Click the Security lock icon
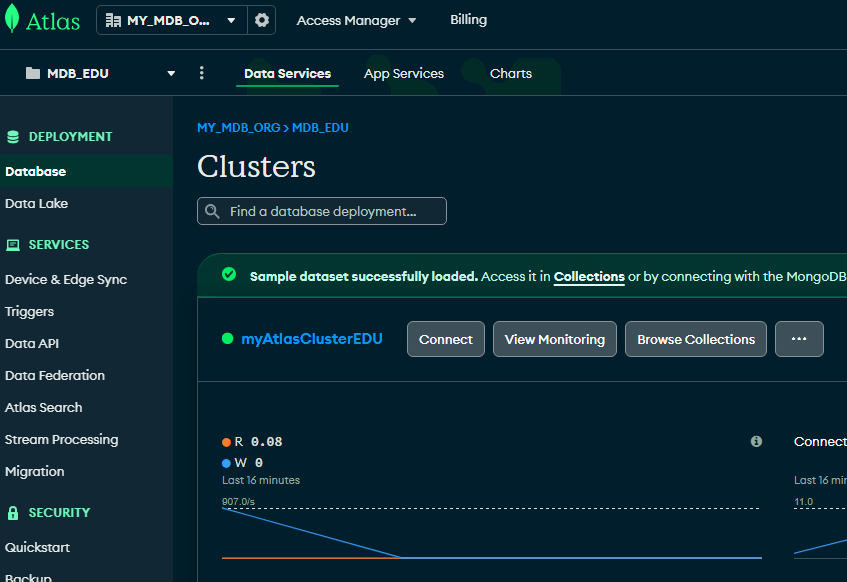 (13, 513)
